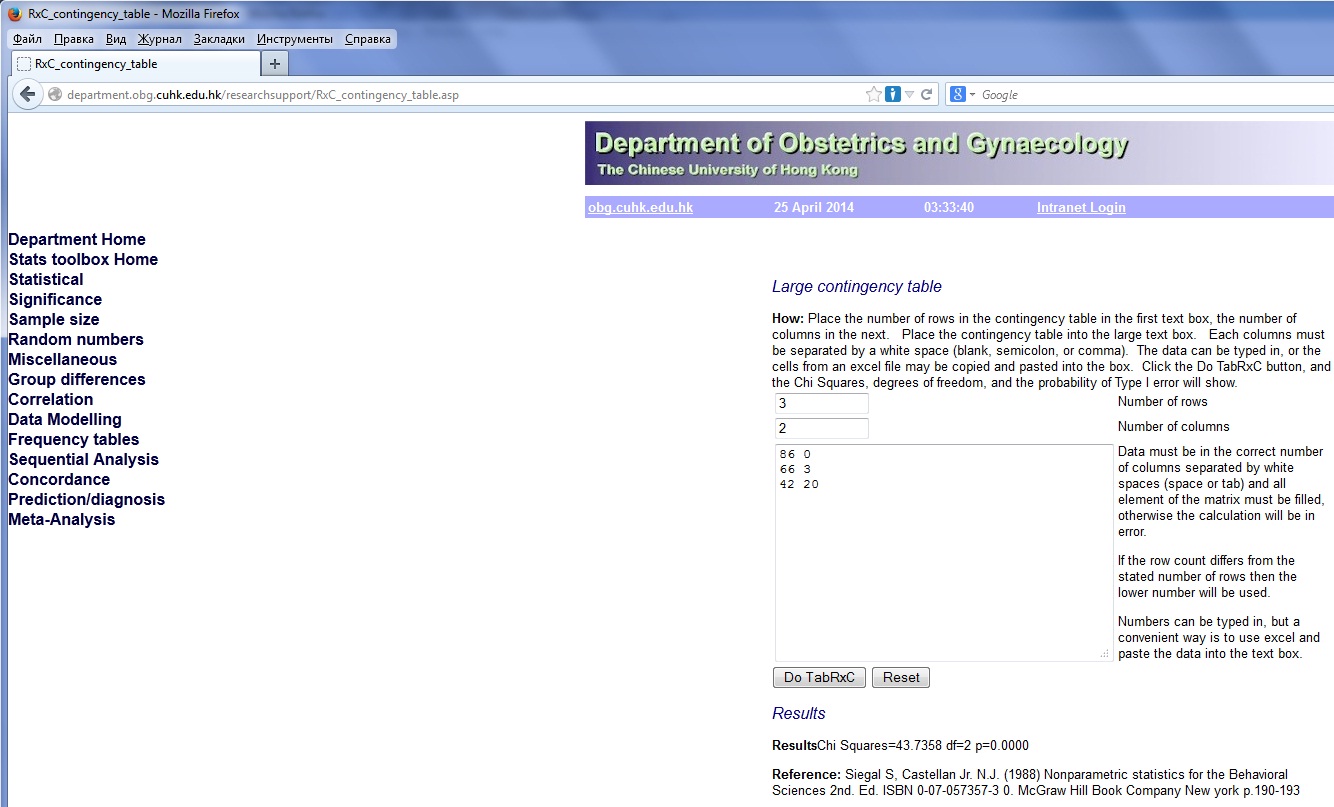Open a new tab with plus button
Image resolution: width=1334 pixels, height=807 pixels.
pyautogui.click(x=275, y=64)
